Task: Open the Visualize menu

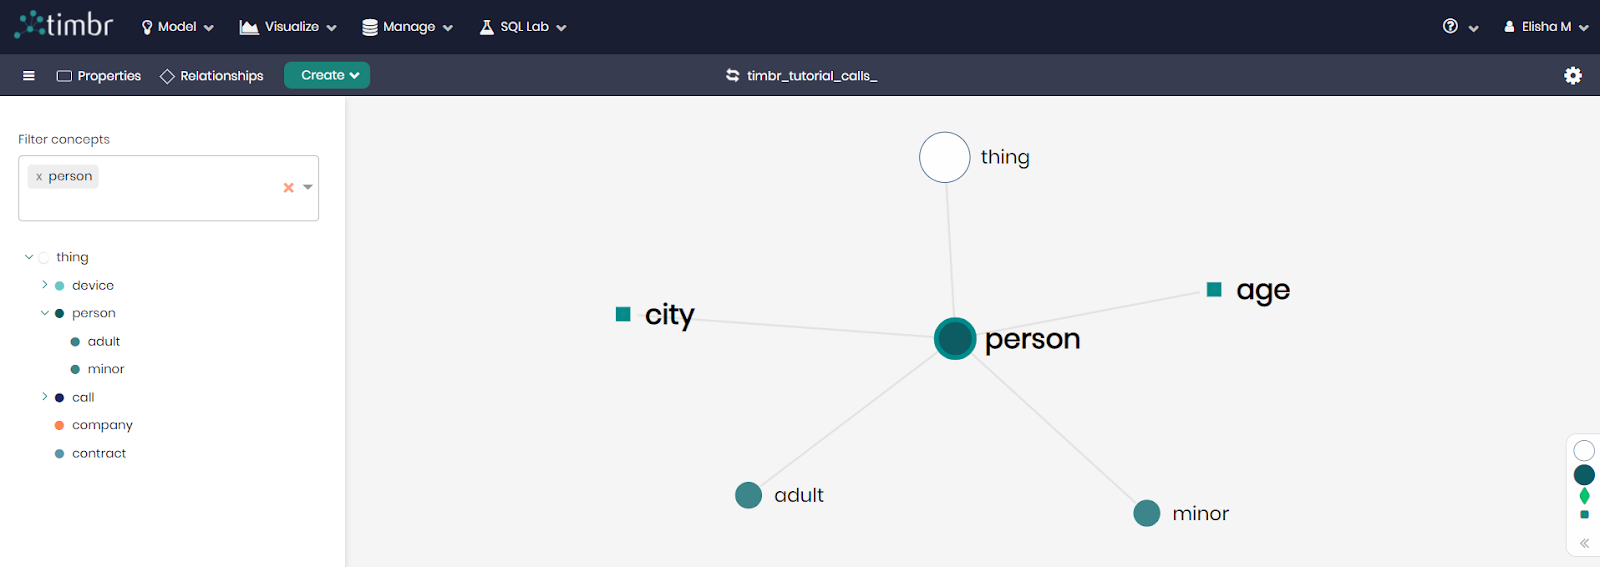Action: (x=288, y=27)
